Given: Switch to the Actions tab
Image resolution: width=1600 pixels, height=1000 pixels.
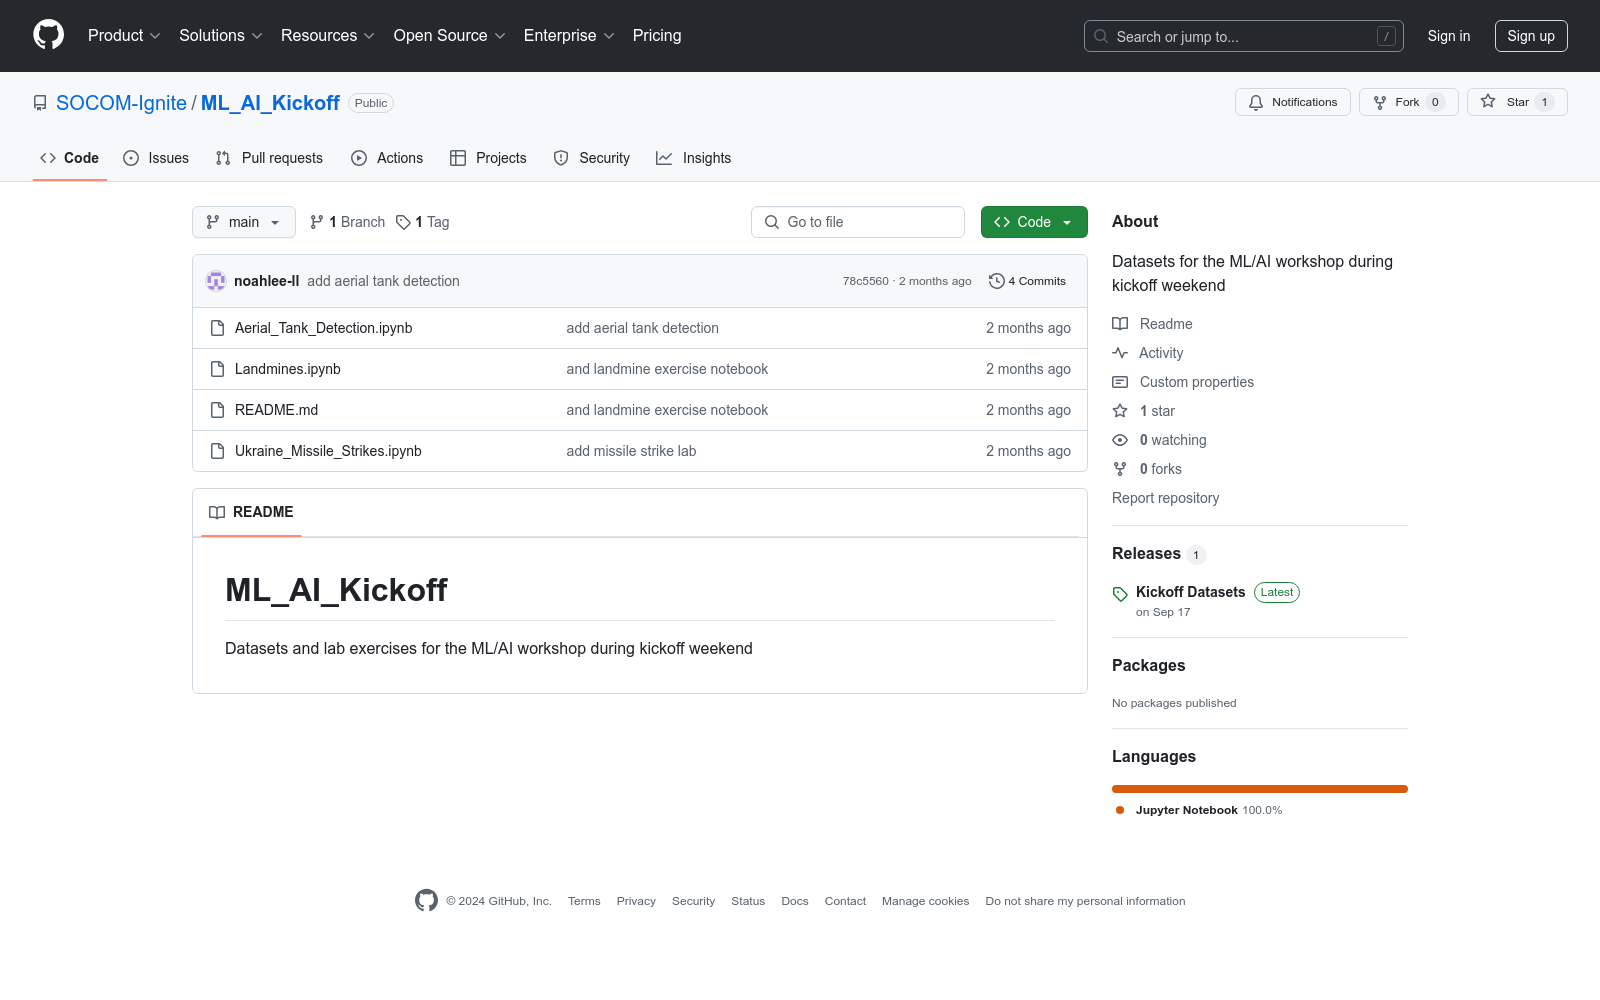Looking at the screenshot, I should click(x=387, y=158).
